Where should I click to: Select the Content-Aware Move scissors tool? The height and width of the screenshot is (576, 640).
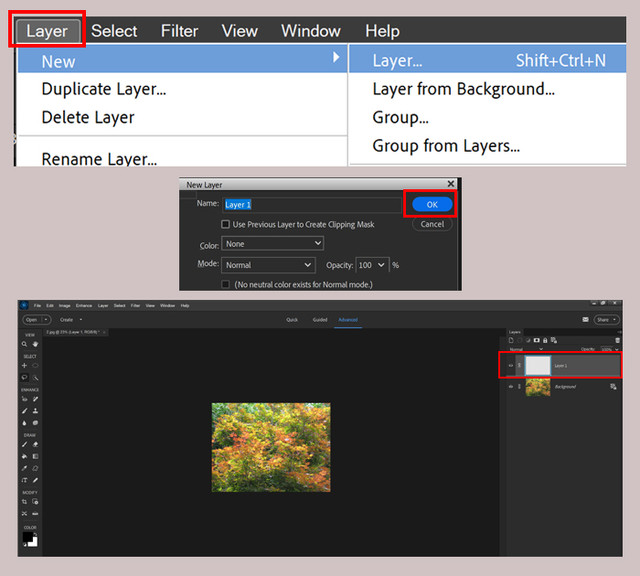coord(24,514)
